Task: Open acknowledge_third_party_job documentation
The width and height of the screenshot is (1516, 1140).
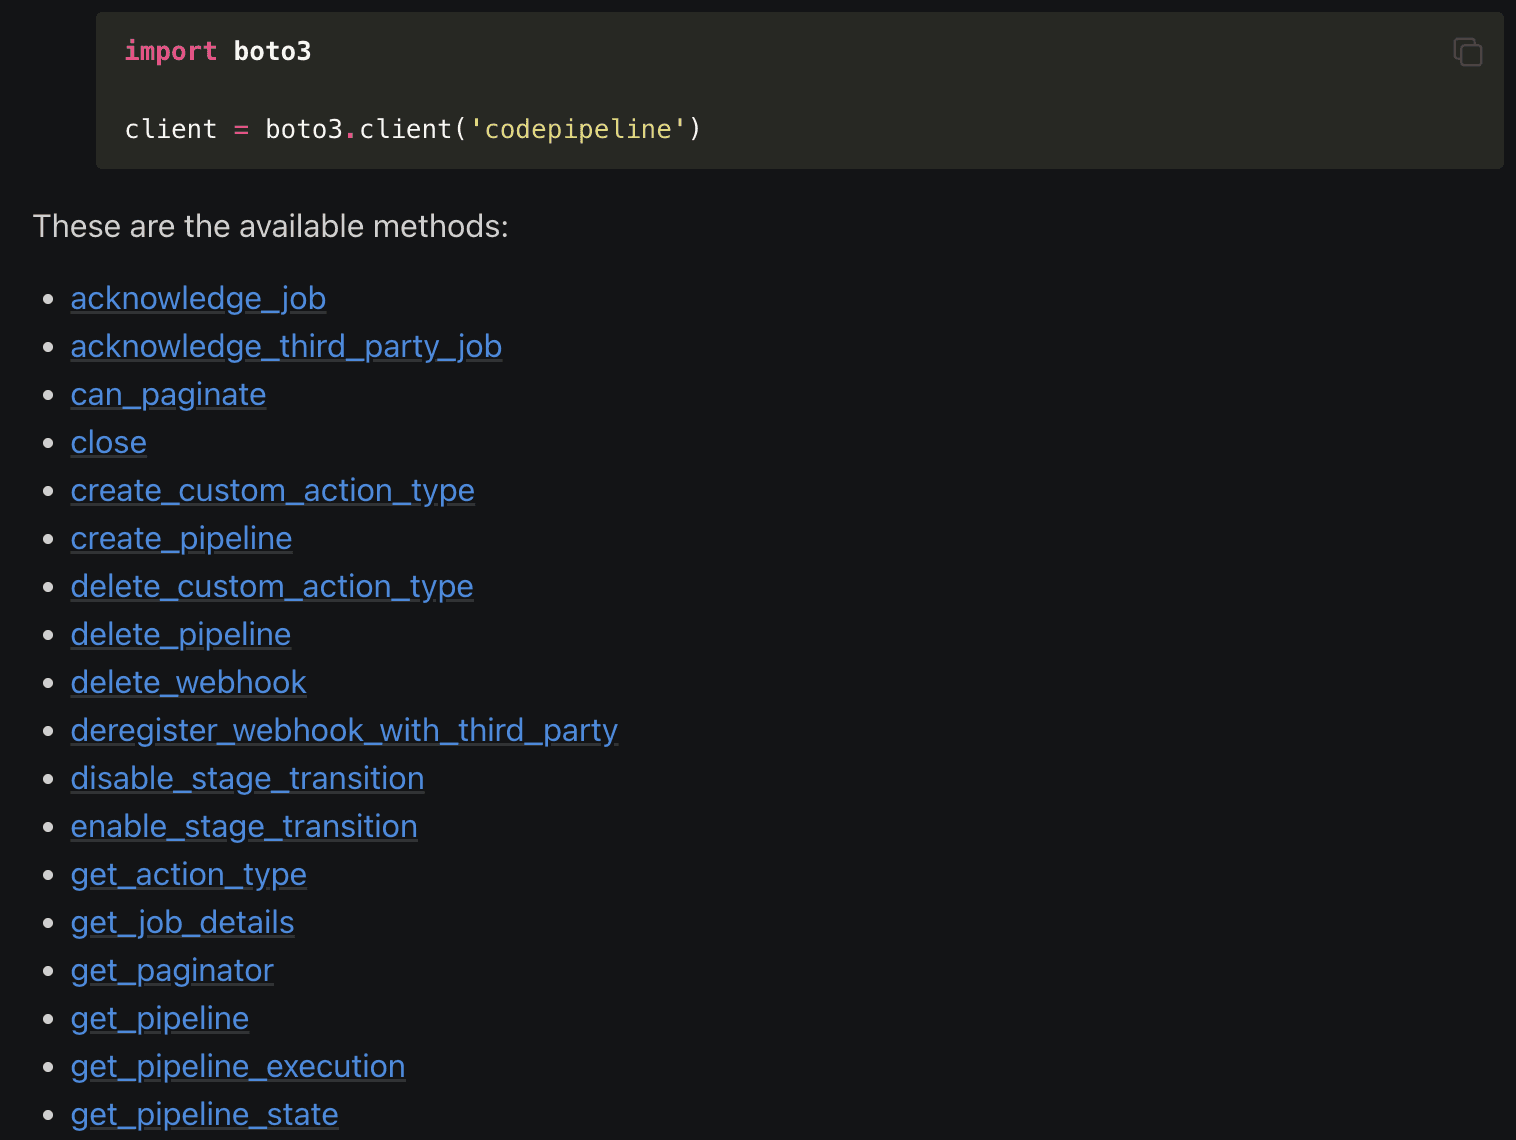Action: (286, 346)
